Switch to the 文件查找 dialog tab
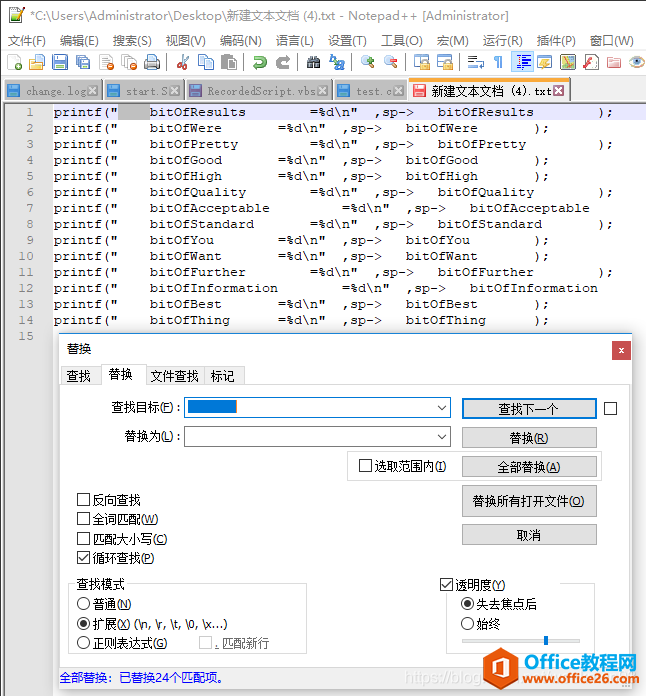The height and width of the screenshot is (696, 646). click(x=174, y=376)
